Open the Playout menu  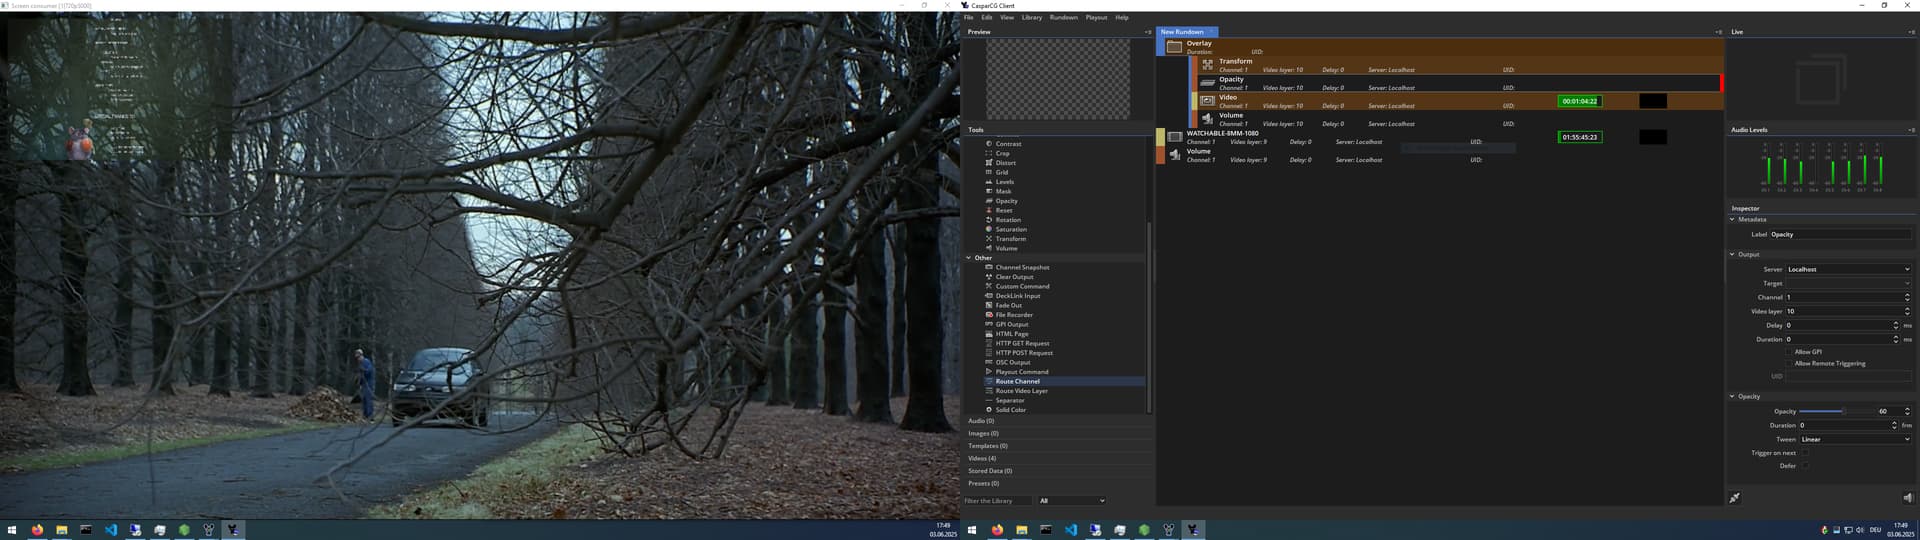coord(1096,17)
